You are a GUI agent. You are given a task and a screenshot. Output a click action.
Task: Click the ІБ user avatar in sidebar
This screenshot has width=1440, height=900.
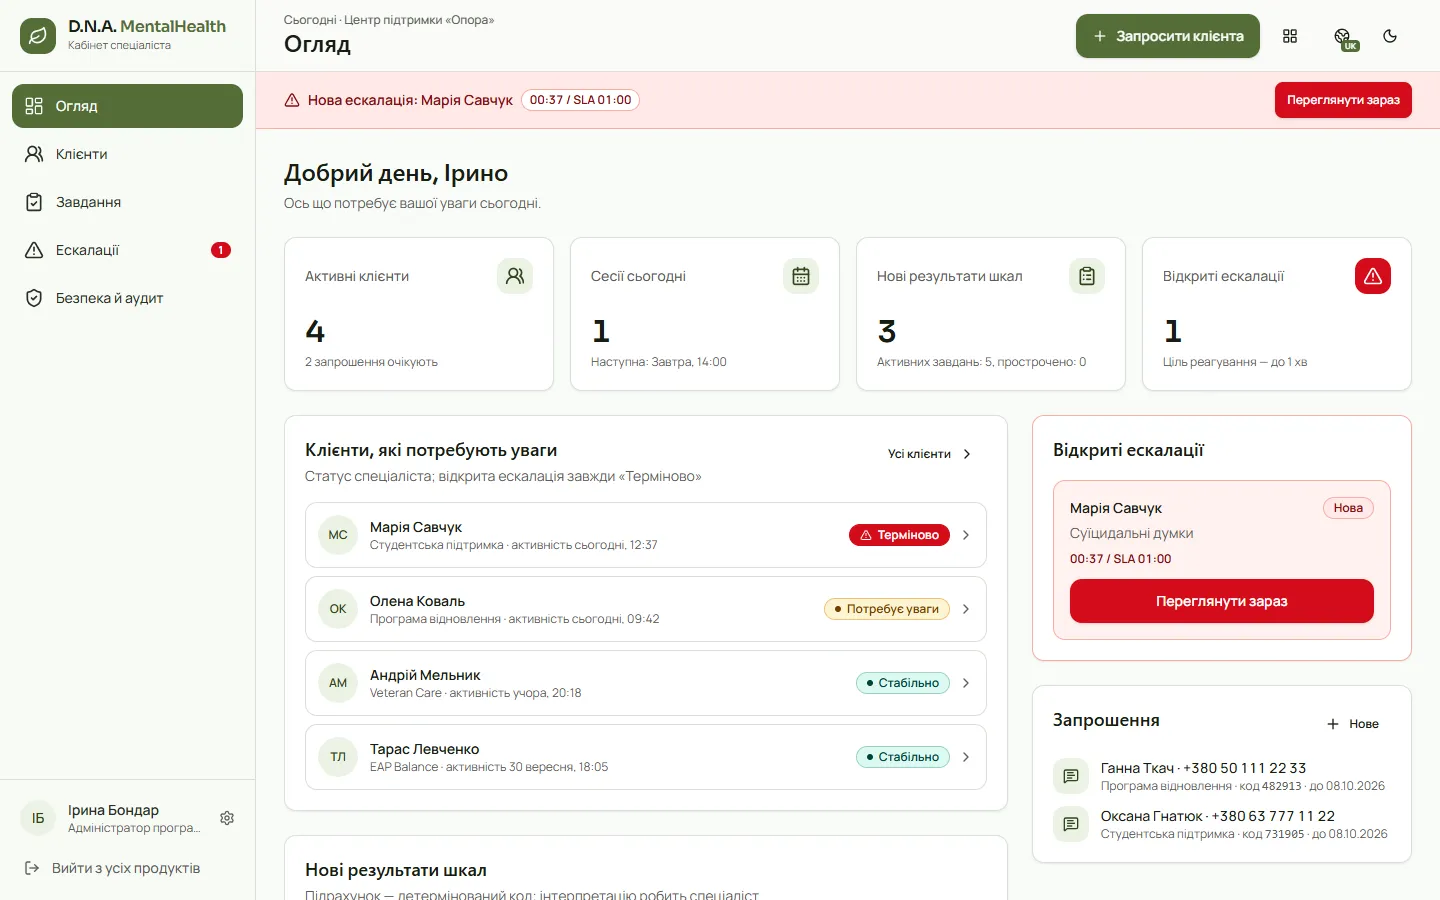(x=38, y=818)
